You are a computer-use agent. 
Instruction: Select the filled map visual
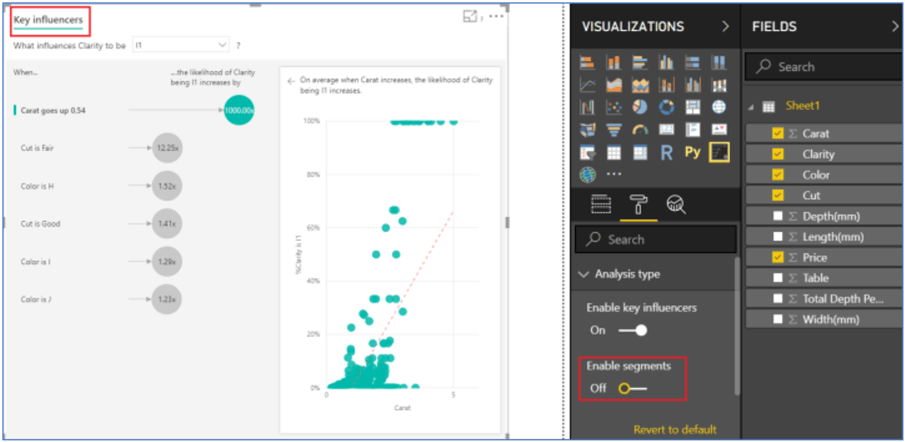(x=588, y=130)
